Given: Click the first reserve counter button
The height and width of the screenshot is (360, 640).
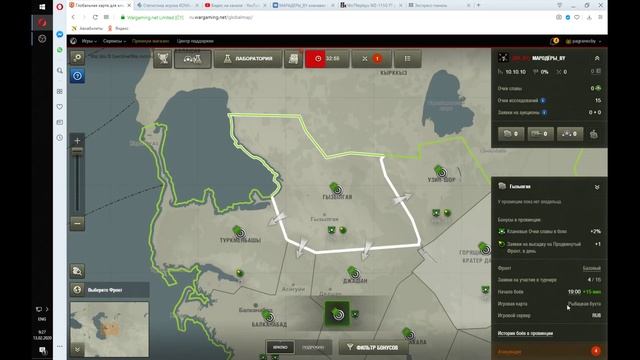Looking at the screenshot, I should pos(511,134).
